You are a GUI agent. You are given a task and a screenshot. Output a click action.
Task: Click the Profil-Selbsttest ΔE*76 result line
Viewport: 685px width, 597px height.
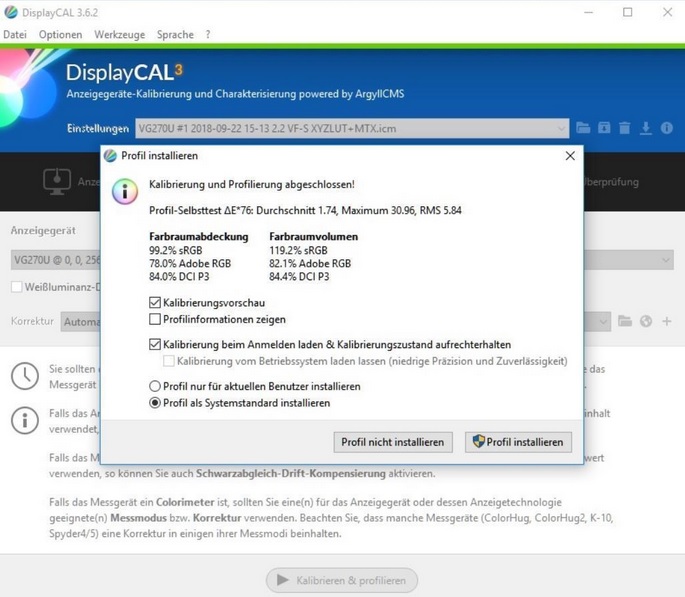point(305,211)
